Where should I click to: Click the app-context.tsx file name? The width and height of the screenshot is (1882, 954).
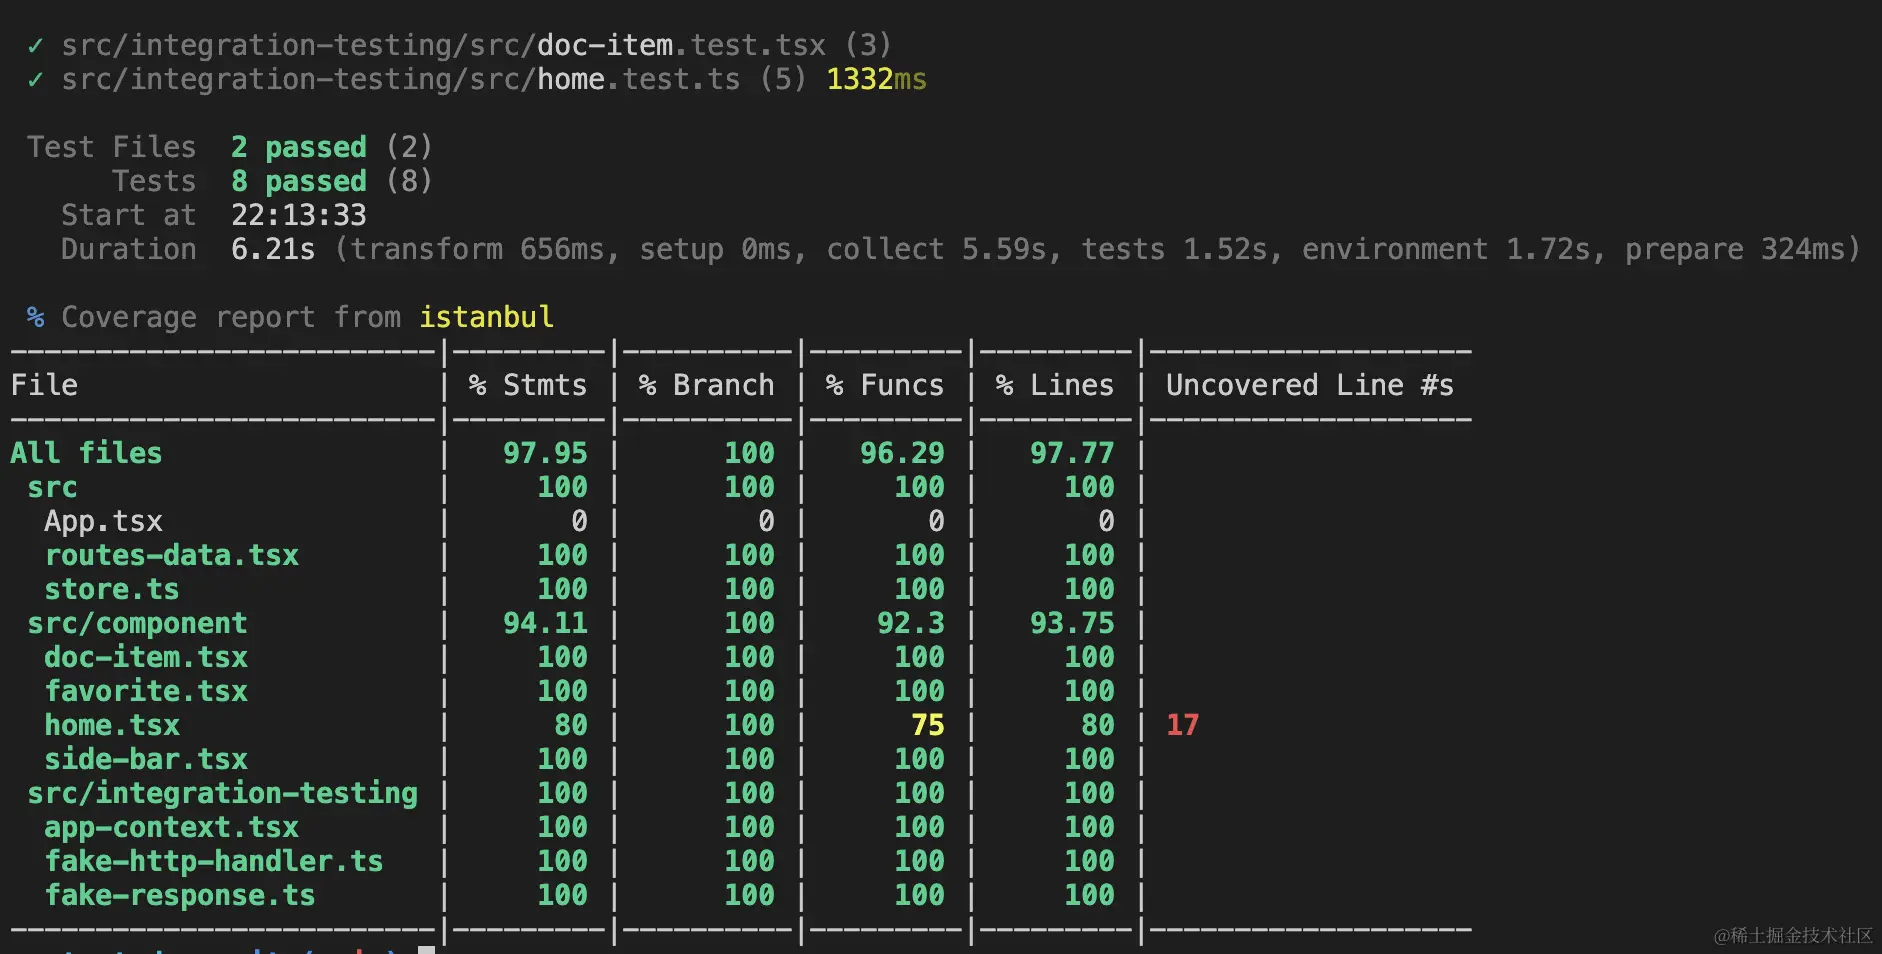pyautogui.click(x=171, y=827)
